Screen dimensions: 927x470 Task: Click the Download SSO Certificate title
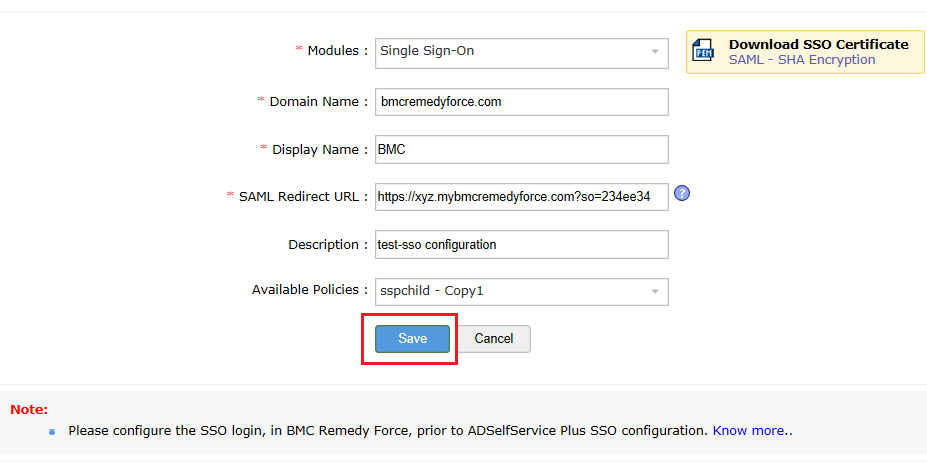coord(818,44)
